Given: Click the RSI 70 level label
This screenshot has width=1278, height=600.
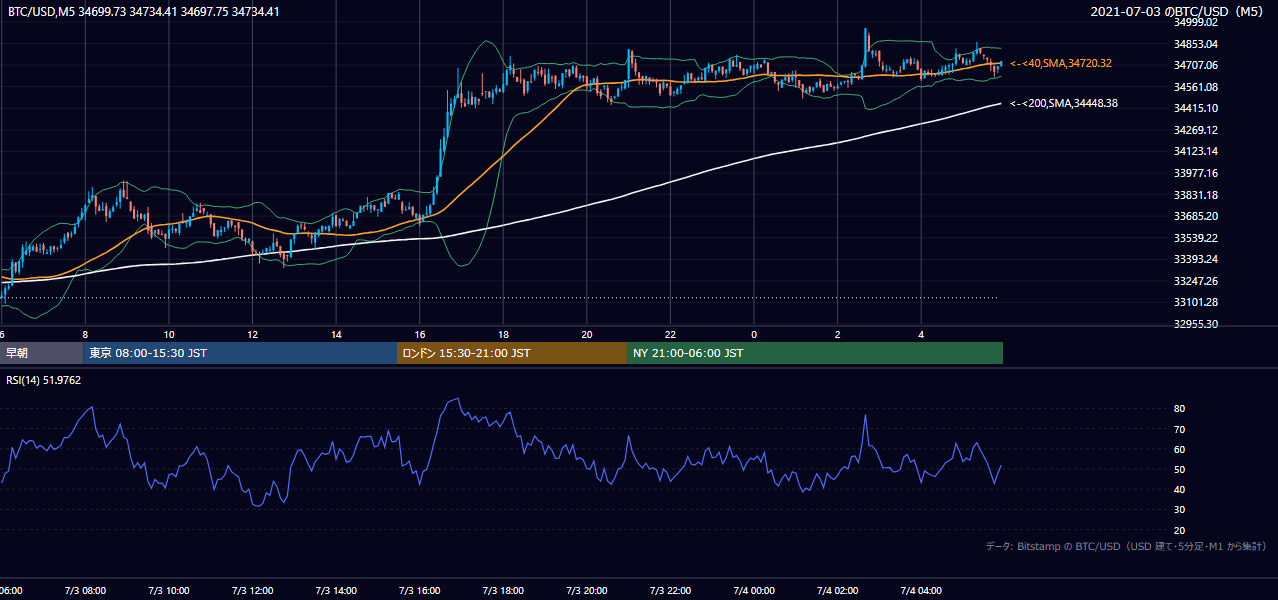Looking at the screenshot, I should click(x=1180, y=429).
